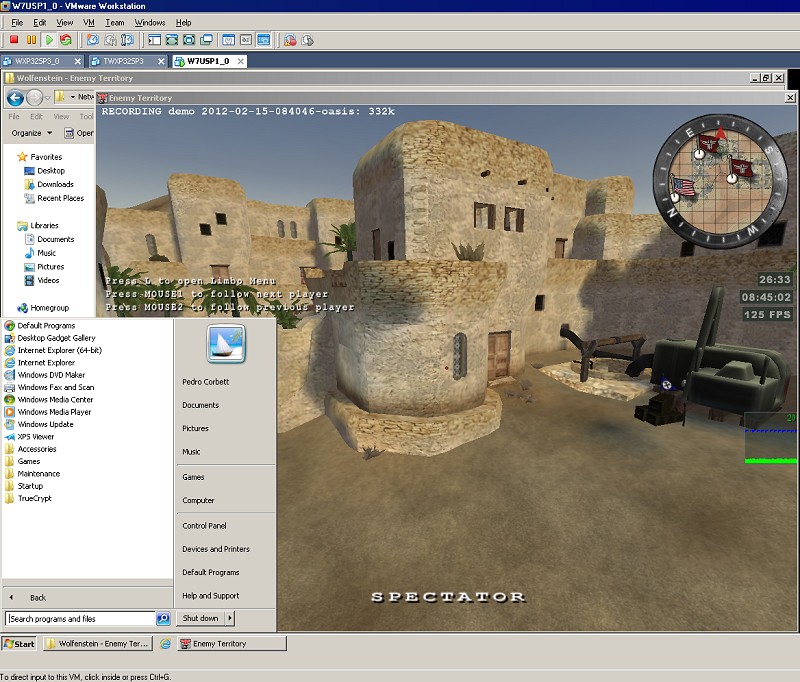Screen dimensions: 800x682
Task: Click the start menu search magnifier
Action: point(163,618)
